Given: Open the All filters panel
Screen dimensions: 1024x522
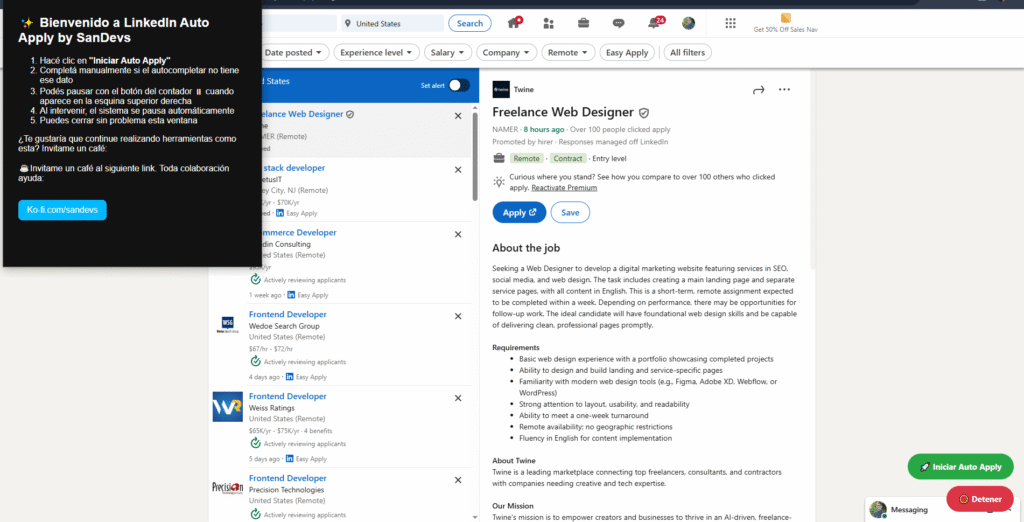Looking at the screenshot, I should coord(687,53).
